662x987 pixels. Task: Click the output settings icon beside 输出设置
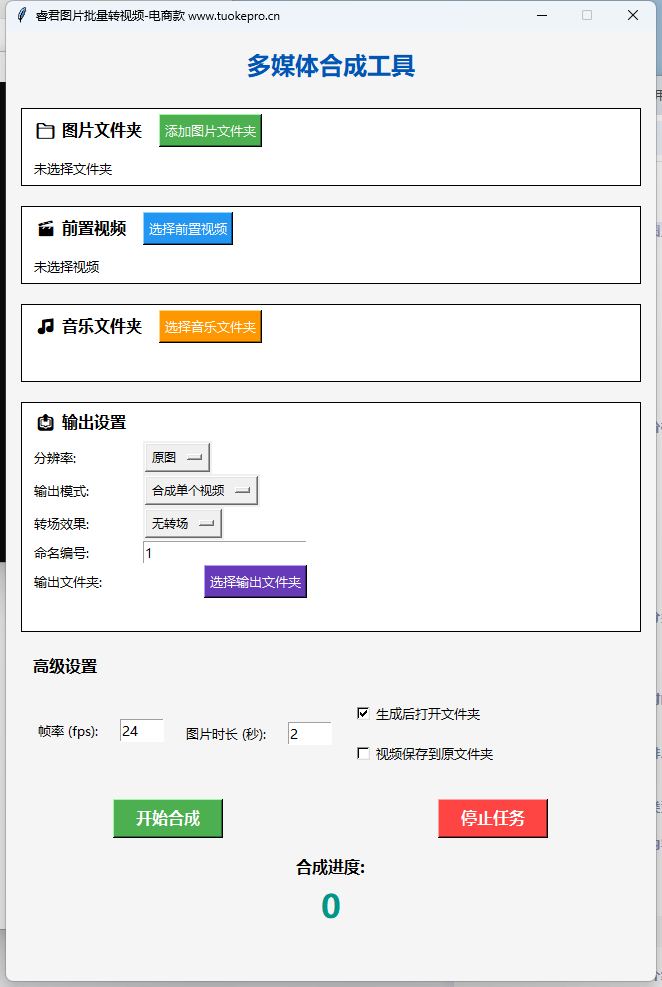point(44,423)
